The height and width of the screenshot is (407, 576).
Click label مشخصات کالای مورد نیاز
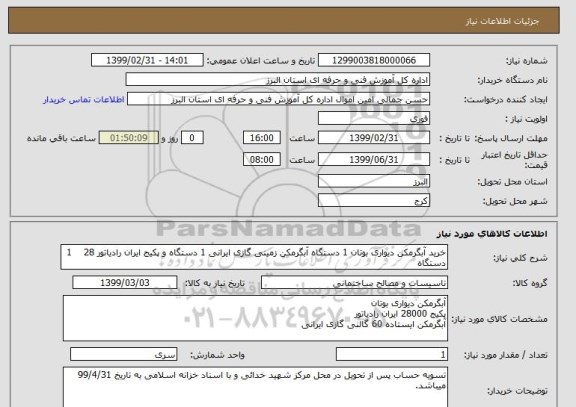tap(500, 319)
